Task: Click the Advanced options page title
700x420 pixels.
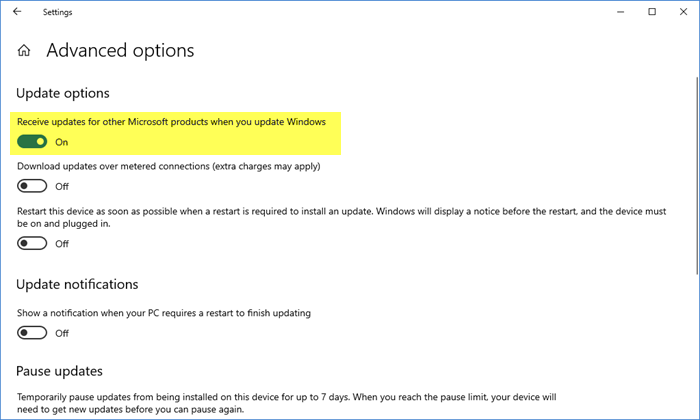Action: [120, 50]
